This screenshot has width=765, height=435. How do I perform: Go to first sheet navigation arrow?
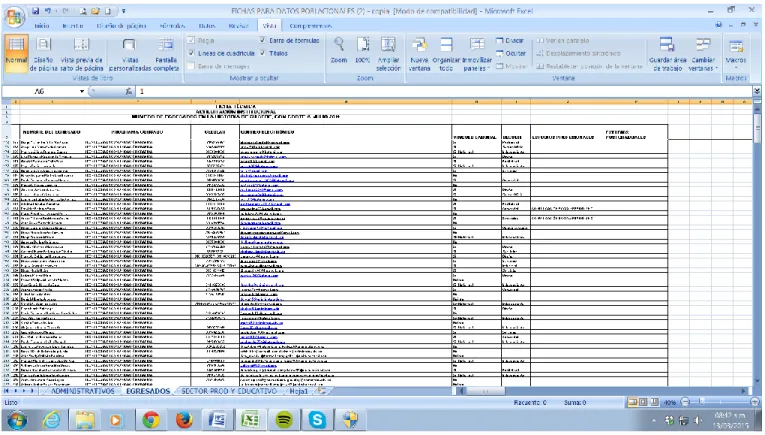click(x=7, y=391)
